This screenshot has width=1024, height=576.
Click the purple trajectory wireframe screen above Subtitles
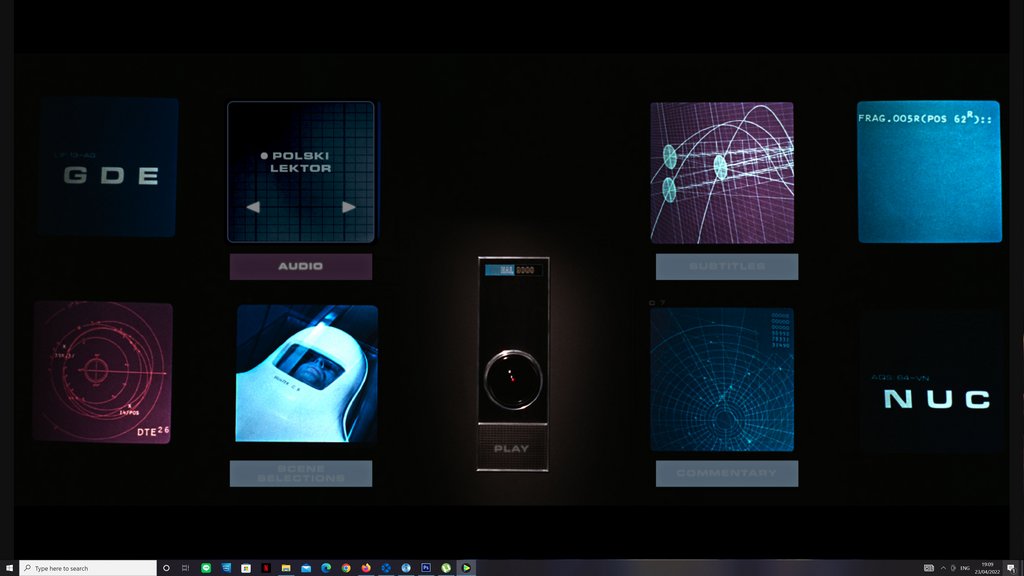pos(722,172)
